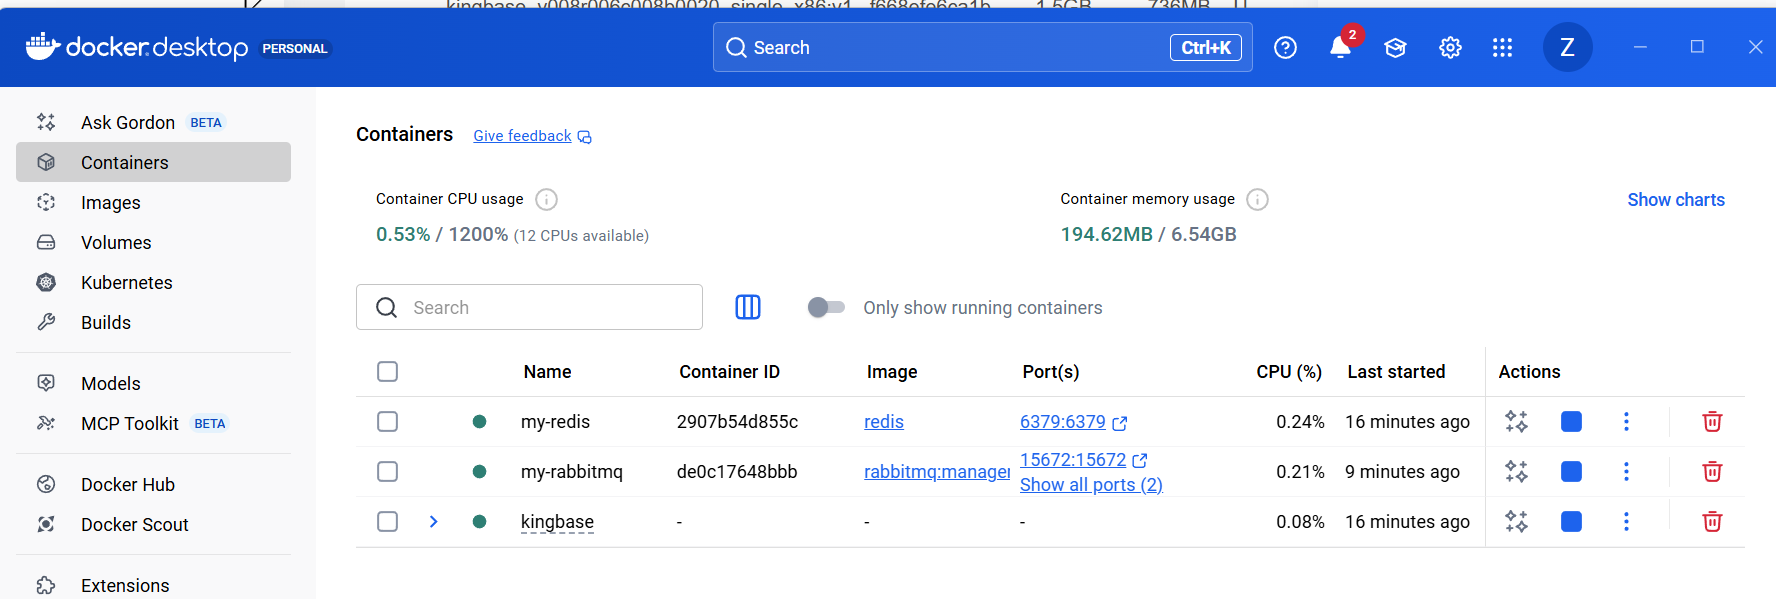Select Containers in sidebar
Image resolution: width=1776 pixels, height=599 pixels.
tap(153, 162)
